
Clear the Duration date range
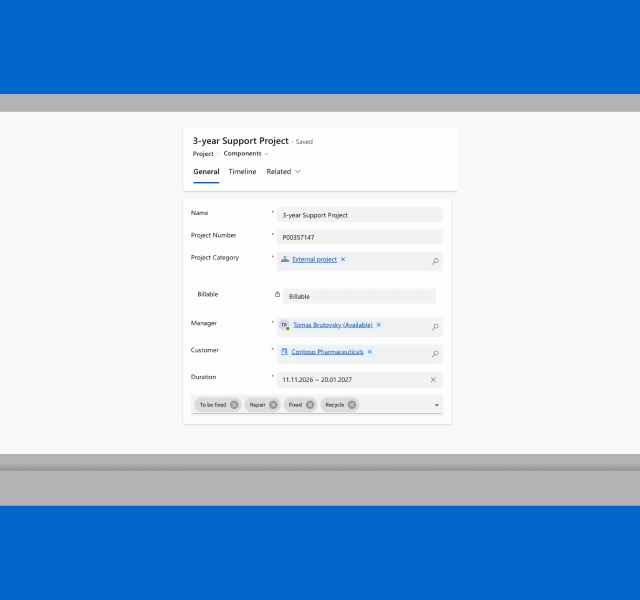coord(433,380)
